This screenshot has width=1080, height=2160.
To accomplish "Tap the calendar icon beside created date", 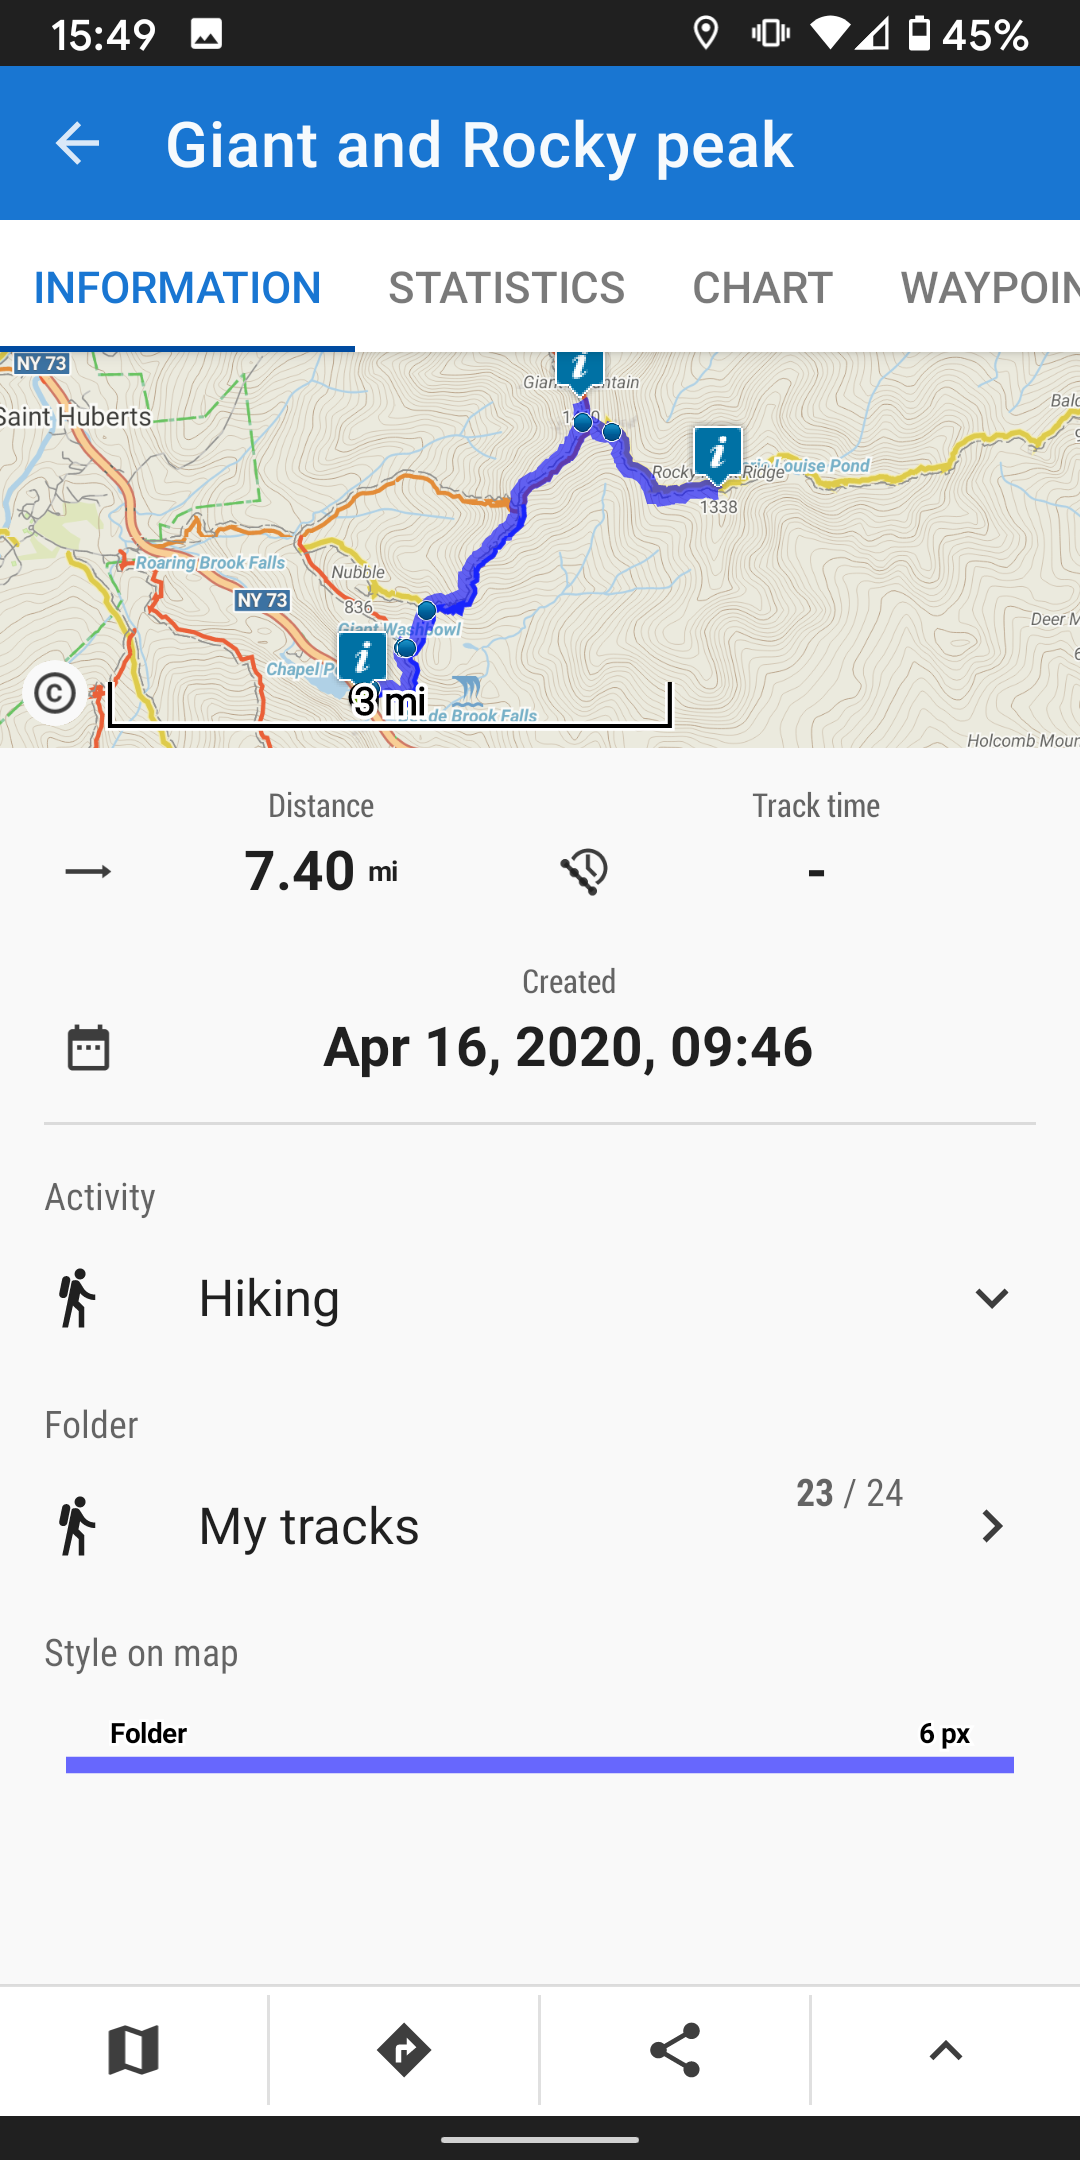I will (88, 1048).
